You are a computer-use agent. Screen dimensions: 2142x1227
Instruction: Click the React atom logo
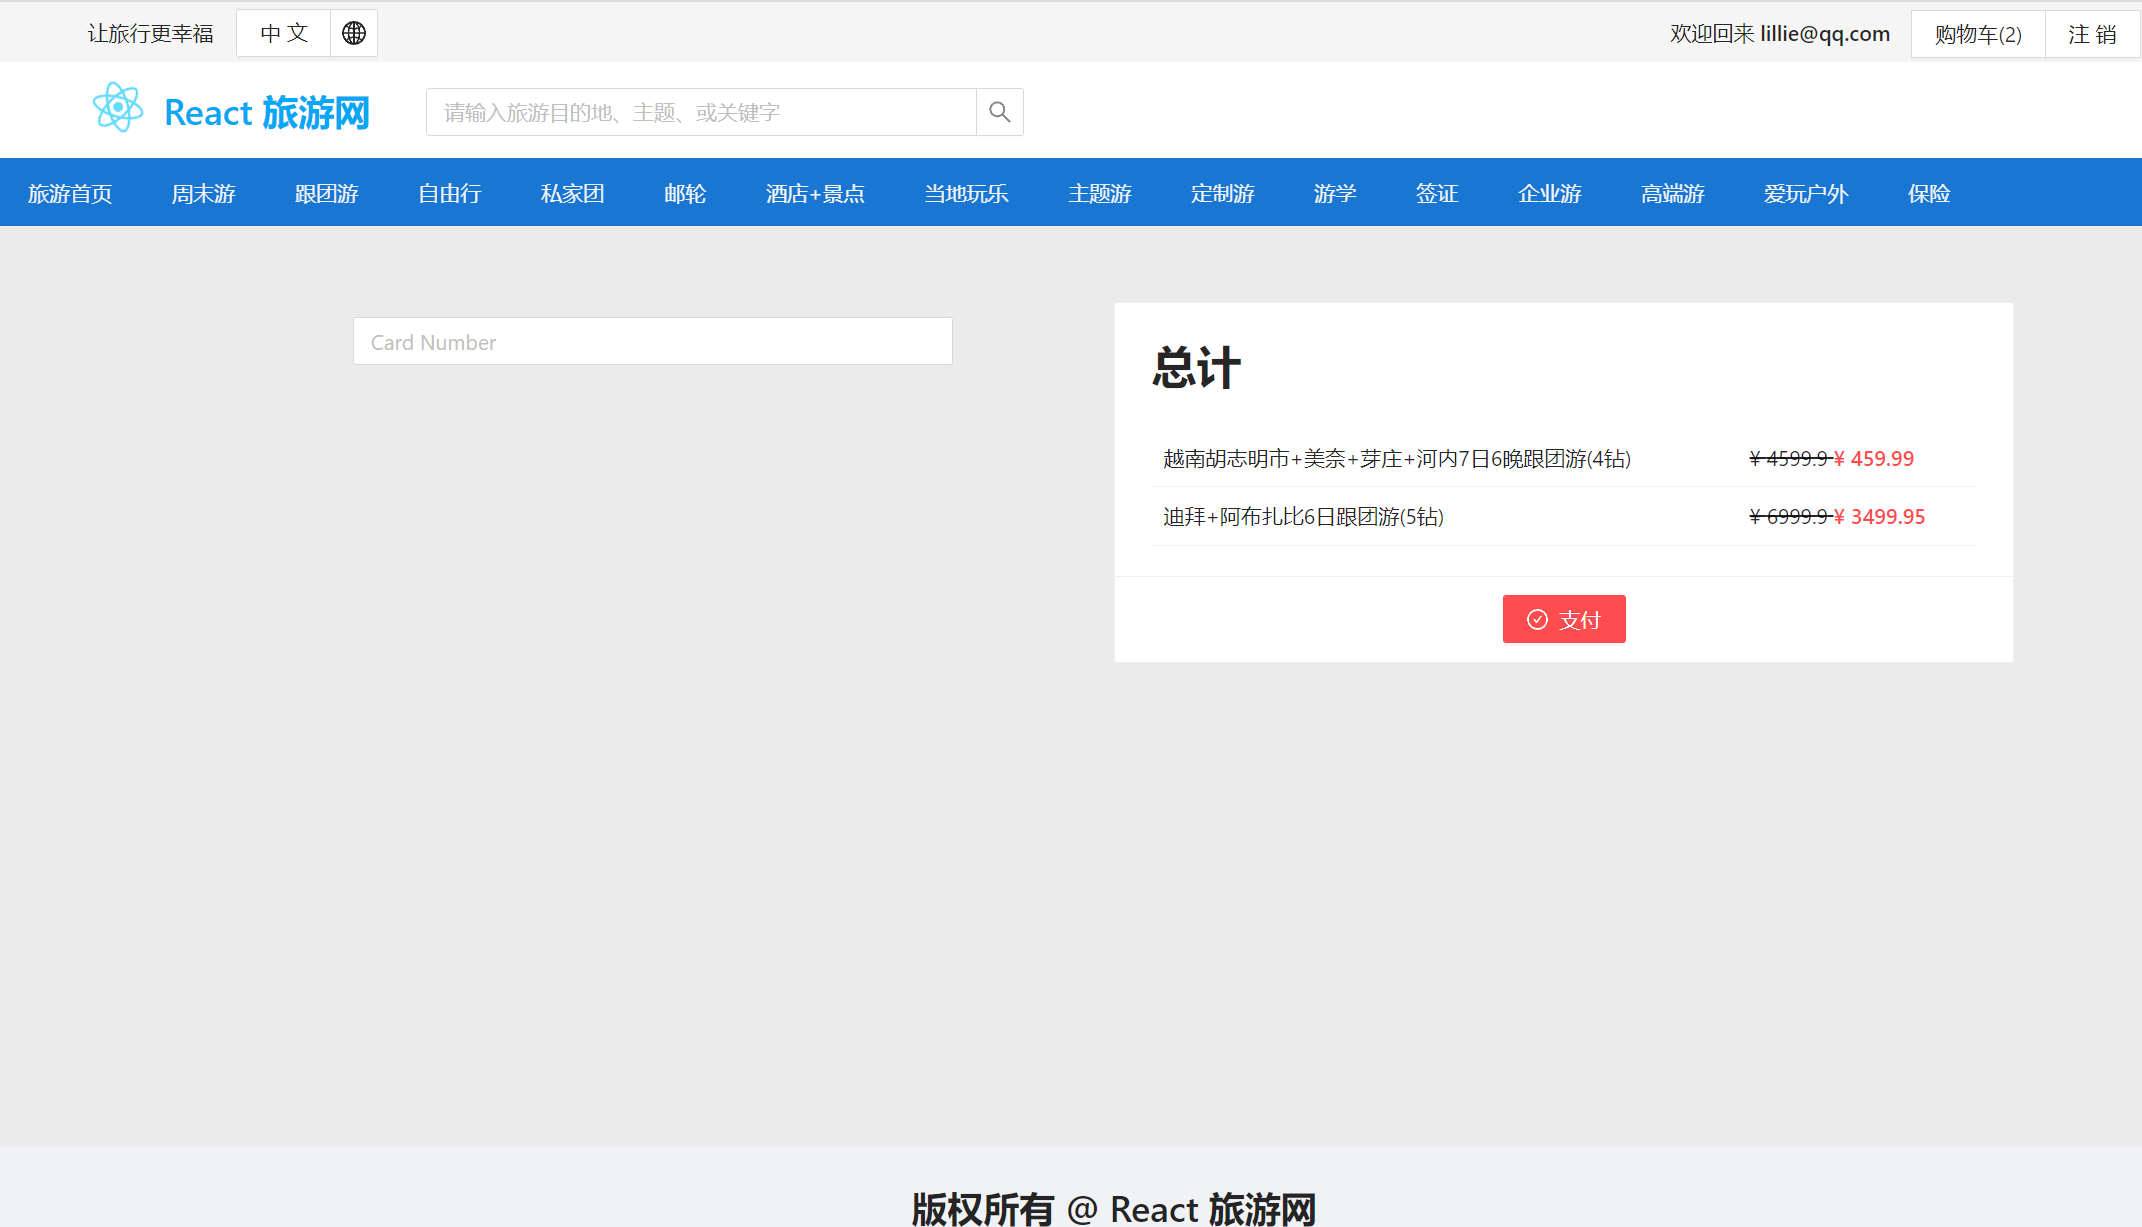[x=118, y=108]
